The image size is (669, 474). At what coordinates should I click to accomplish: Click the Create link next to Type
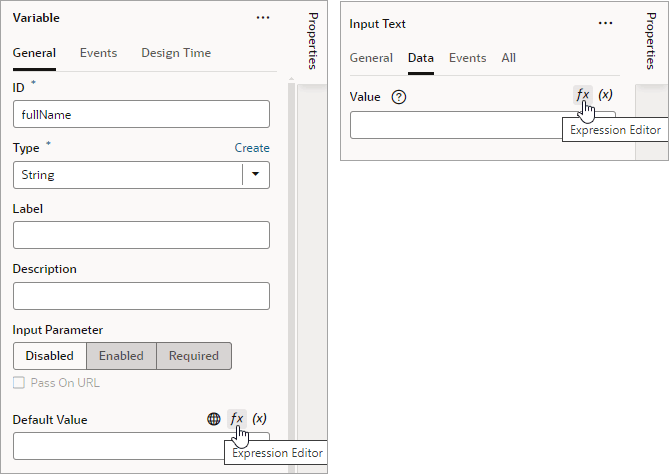[252, 147]
